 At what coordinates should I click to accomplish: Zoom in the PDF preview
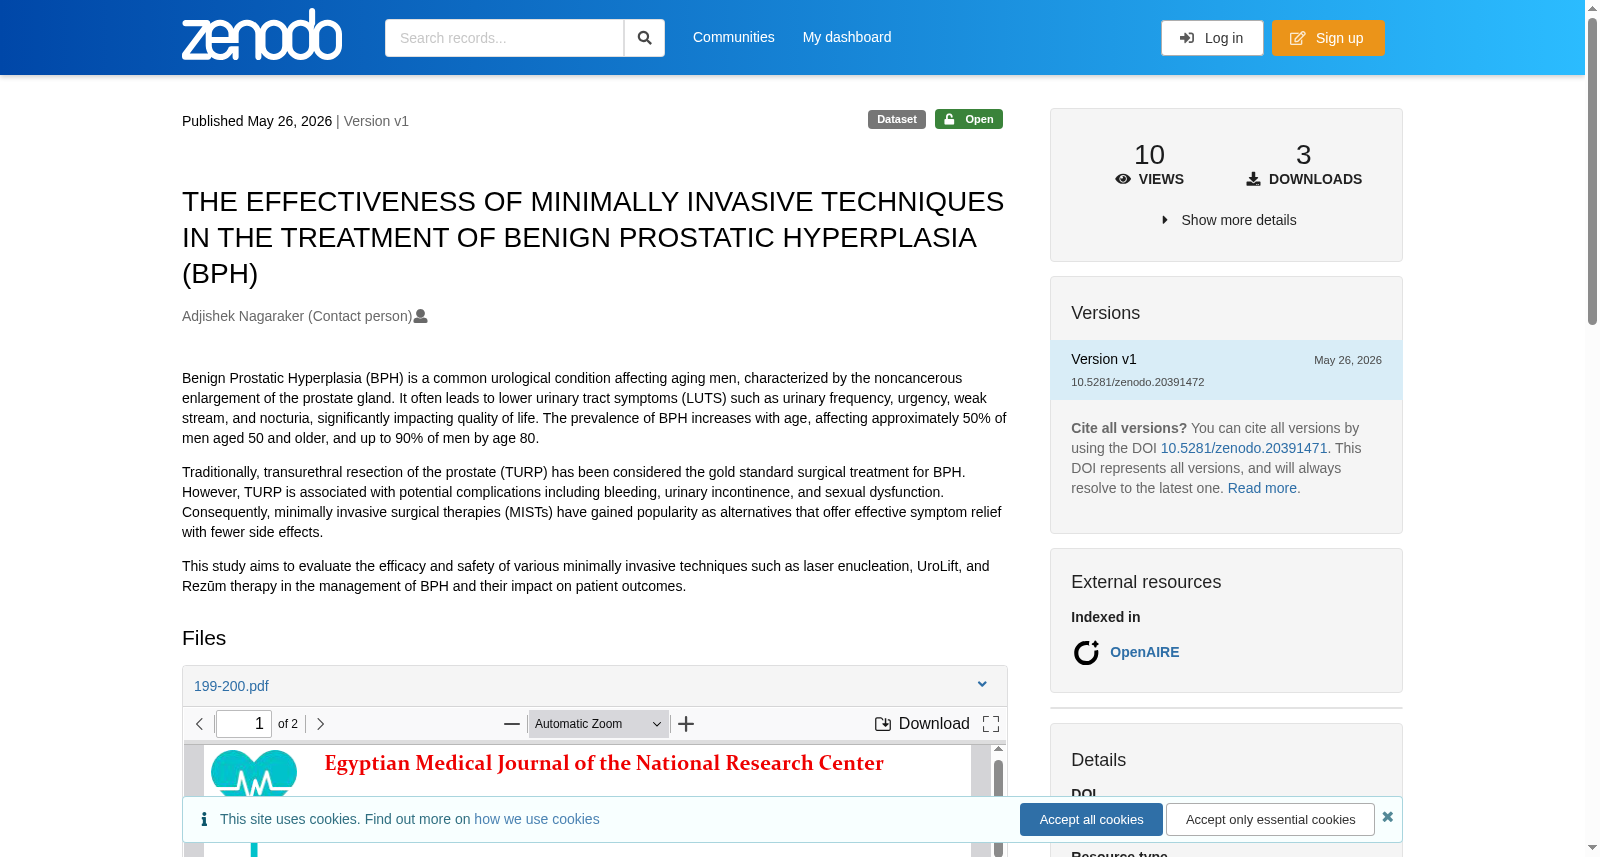686,724
